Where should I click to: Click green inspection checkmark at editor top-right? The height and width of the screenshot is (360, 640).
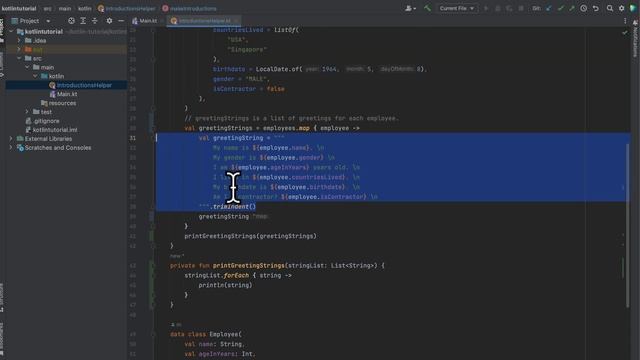point(624,32)
